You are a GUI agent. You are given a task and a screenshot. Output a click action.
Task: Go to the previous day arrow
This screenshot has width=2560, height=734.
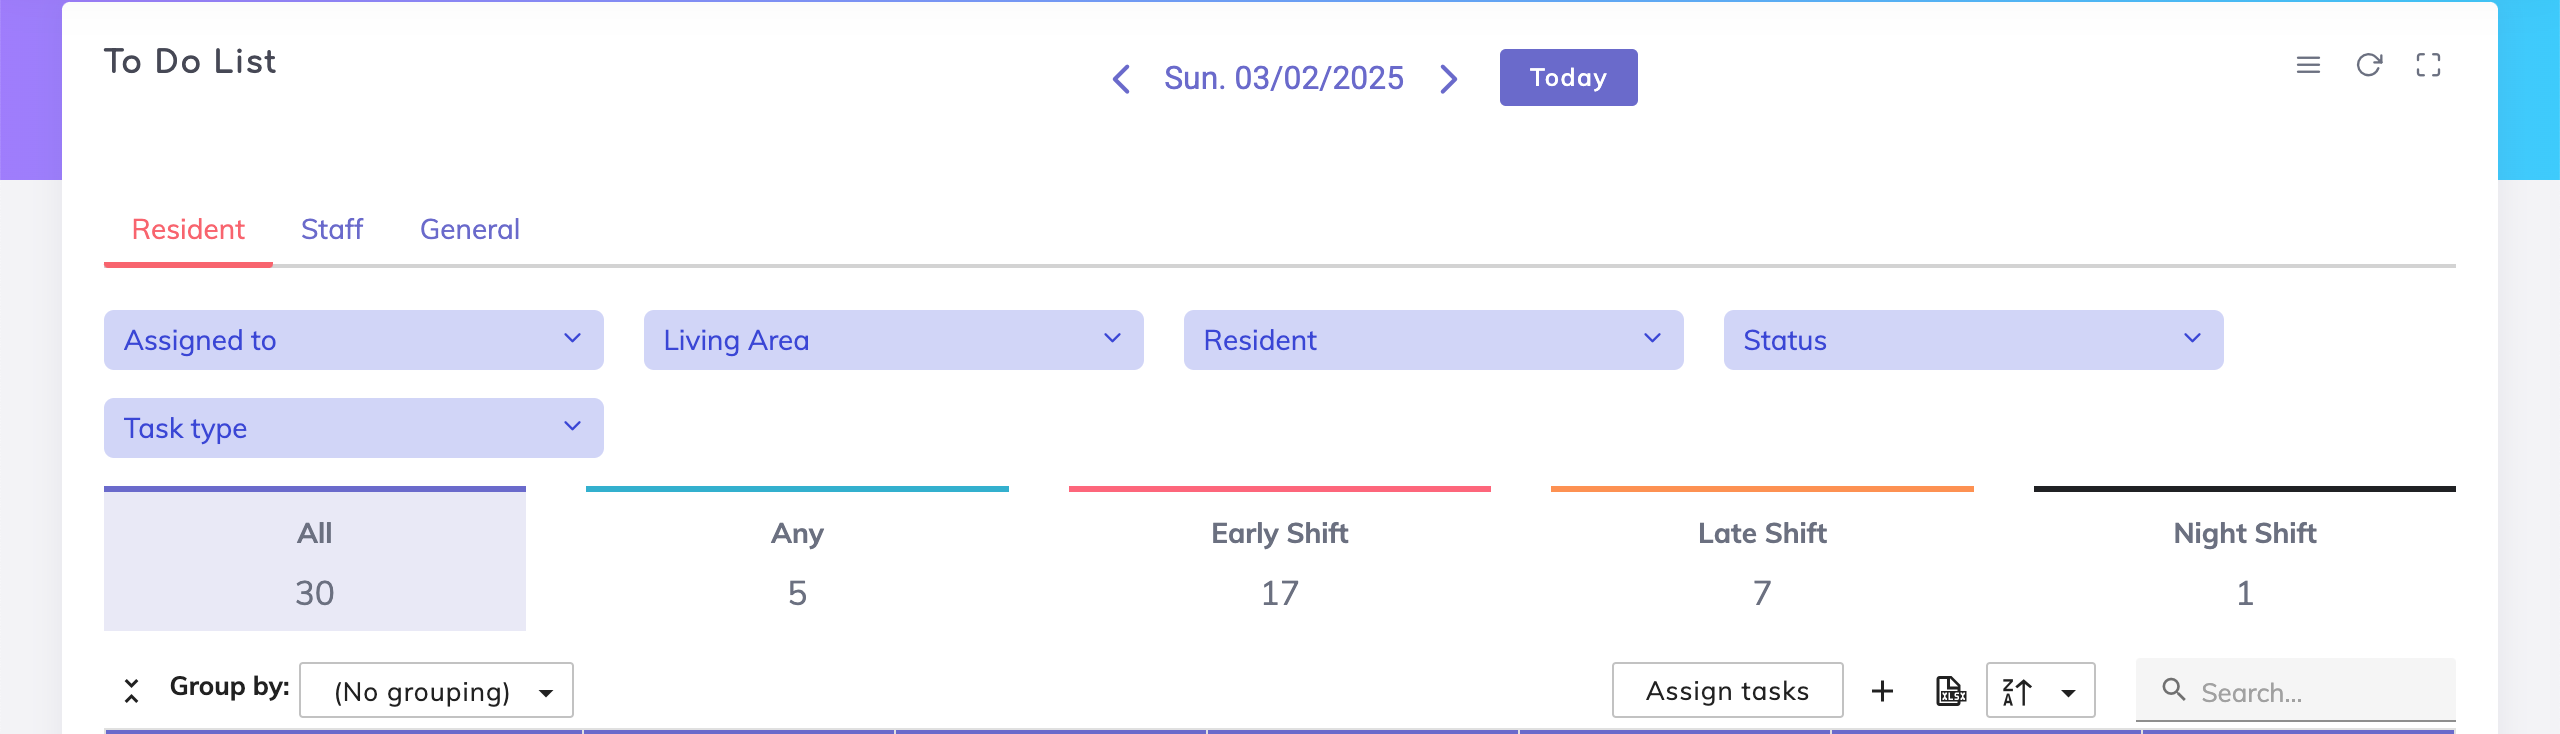coord(1122,79)
